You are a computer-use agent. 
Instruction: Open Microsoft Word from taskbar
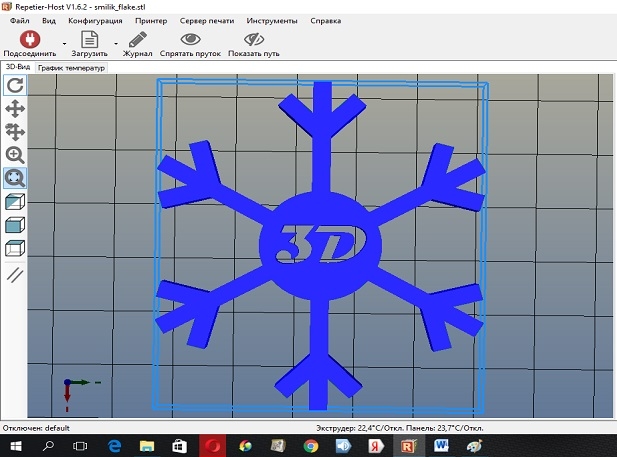[441, 446]
